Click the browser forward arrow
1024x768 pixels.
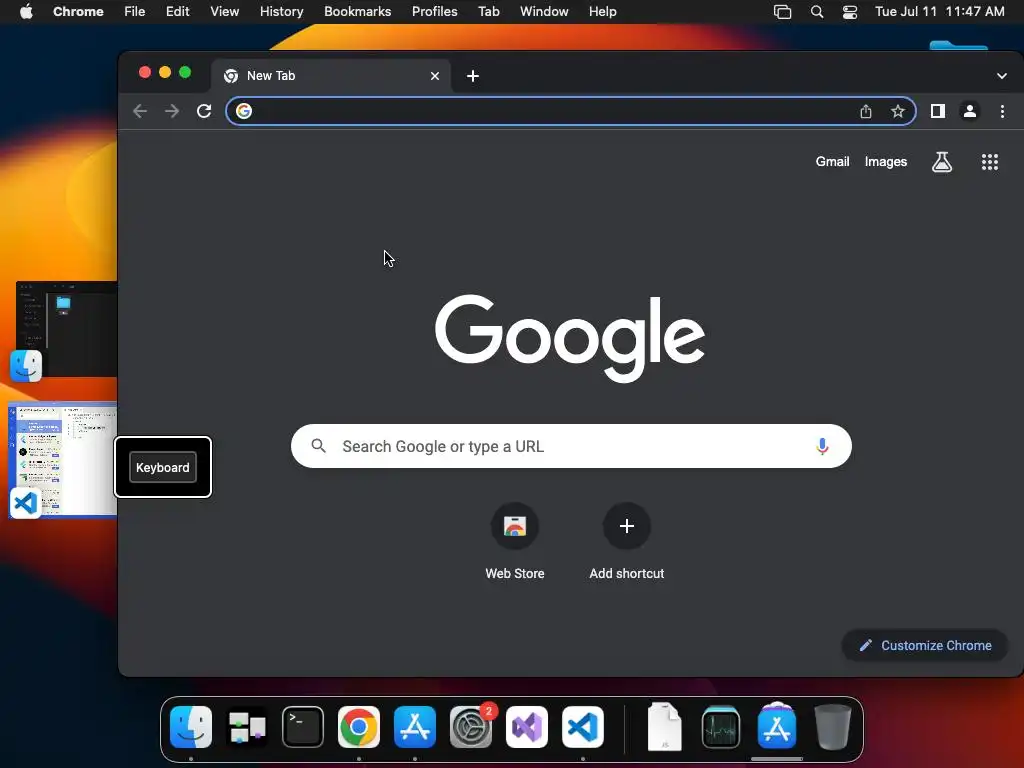pos(172,111)
